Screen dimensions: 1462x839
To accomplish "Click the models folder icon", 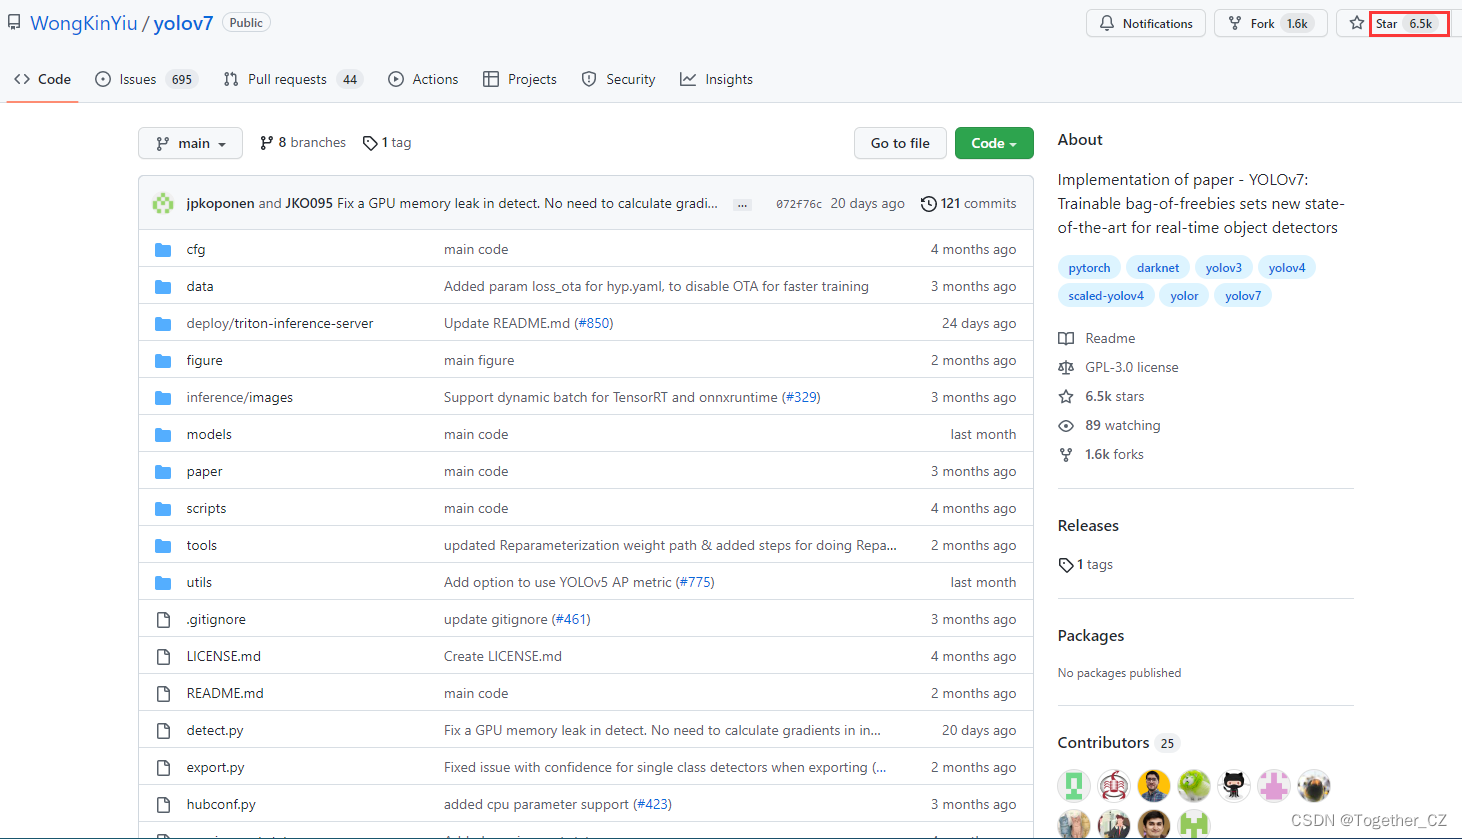I will coord(163,434).
